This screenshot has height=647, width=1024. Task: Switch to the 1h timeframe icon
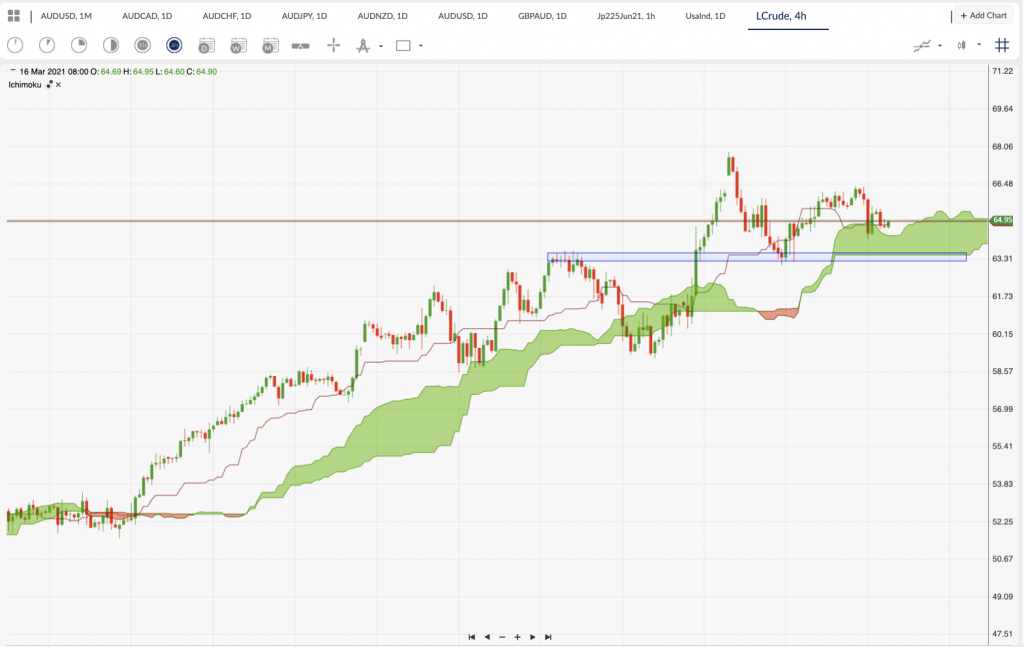point(142,45)
